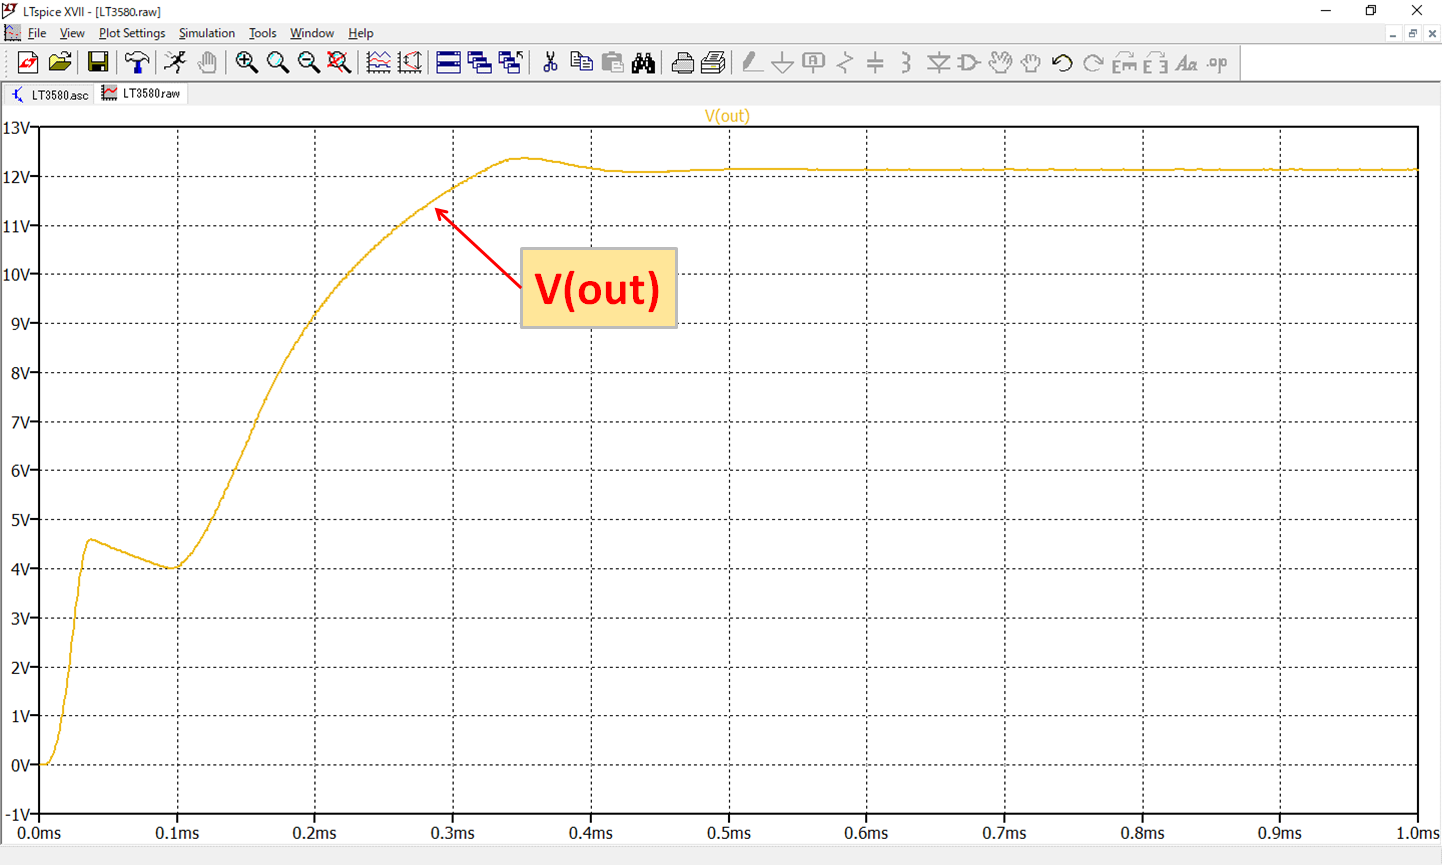
Task: Tile windows horizontally via toolbar icon
Action: [x=448, y=63]
